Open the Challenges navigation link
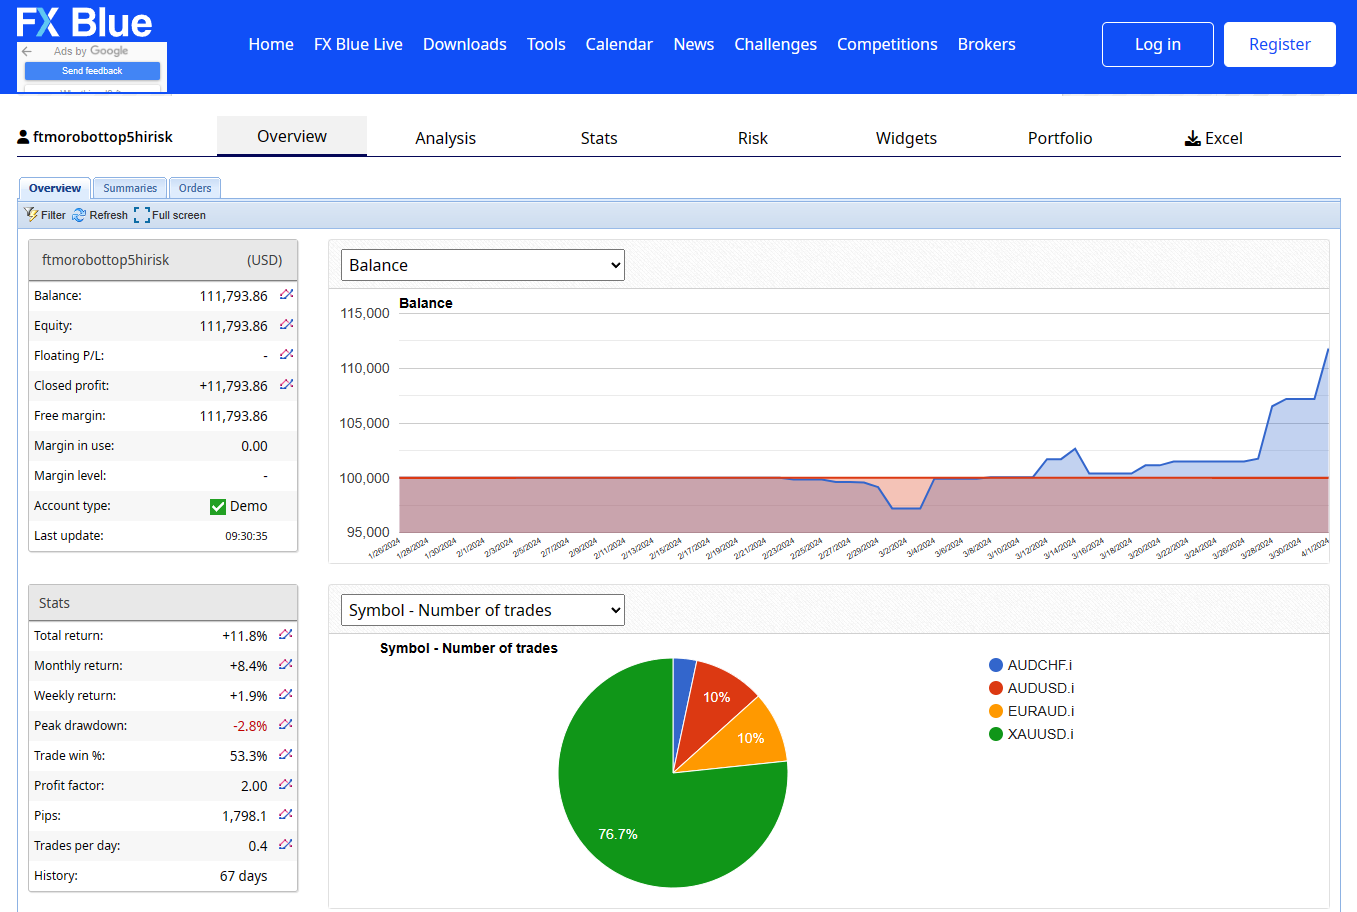This screenshot has width=1357, height=912. click(776, 44)
